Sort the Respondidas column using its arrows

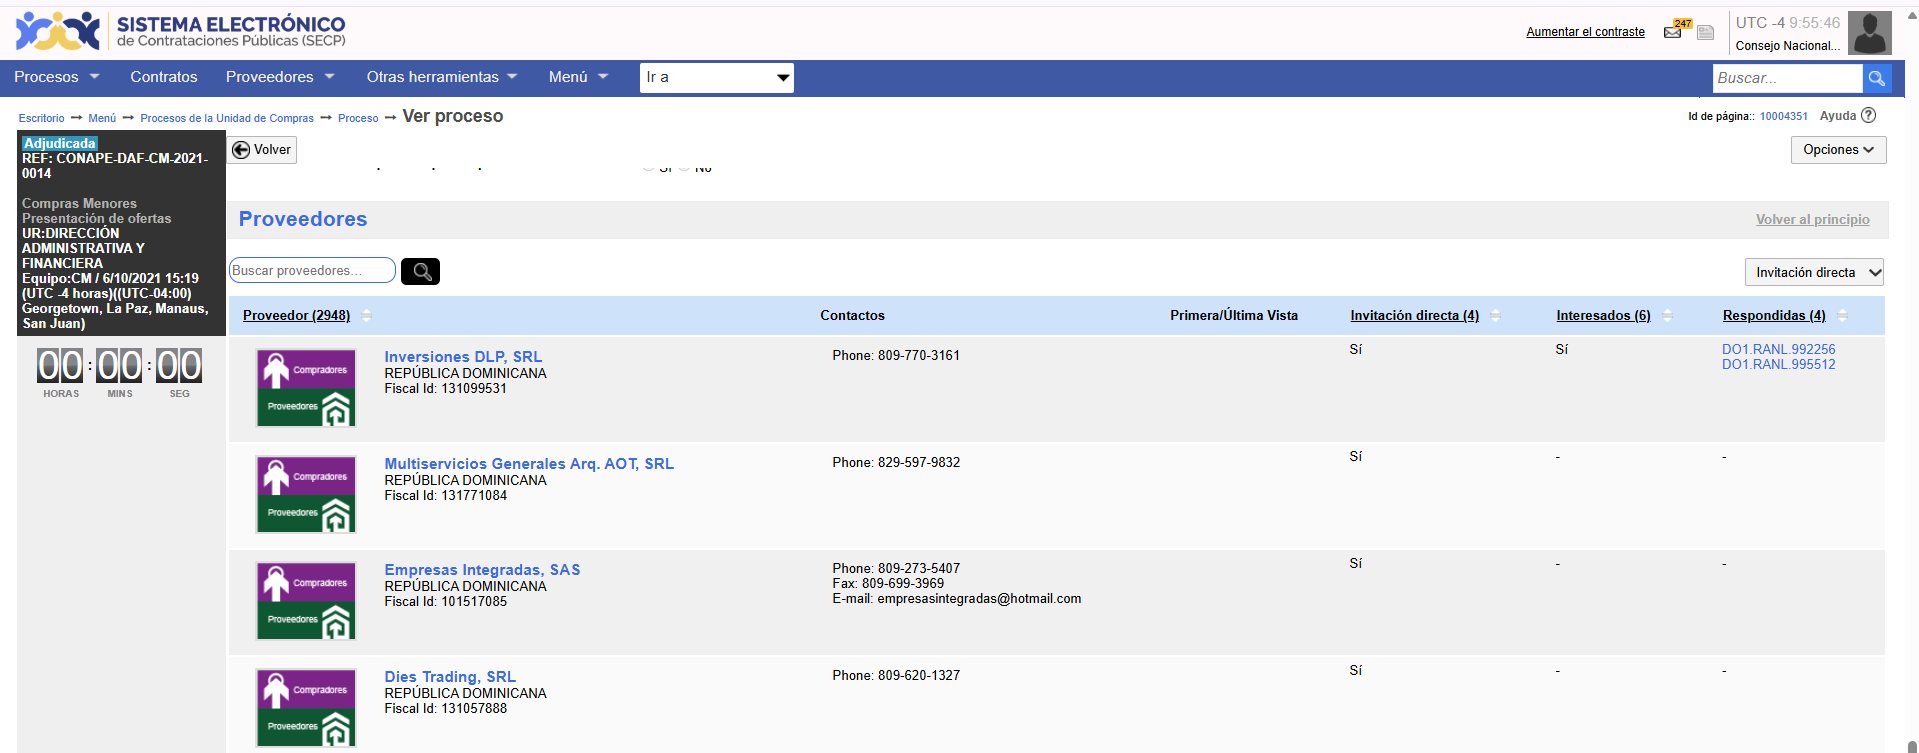point(1842,316)
